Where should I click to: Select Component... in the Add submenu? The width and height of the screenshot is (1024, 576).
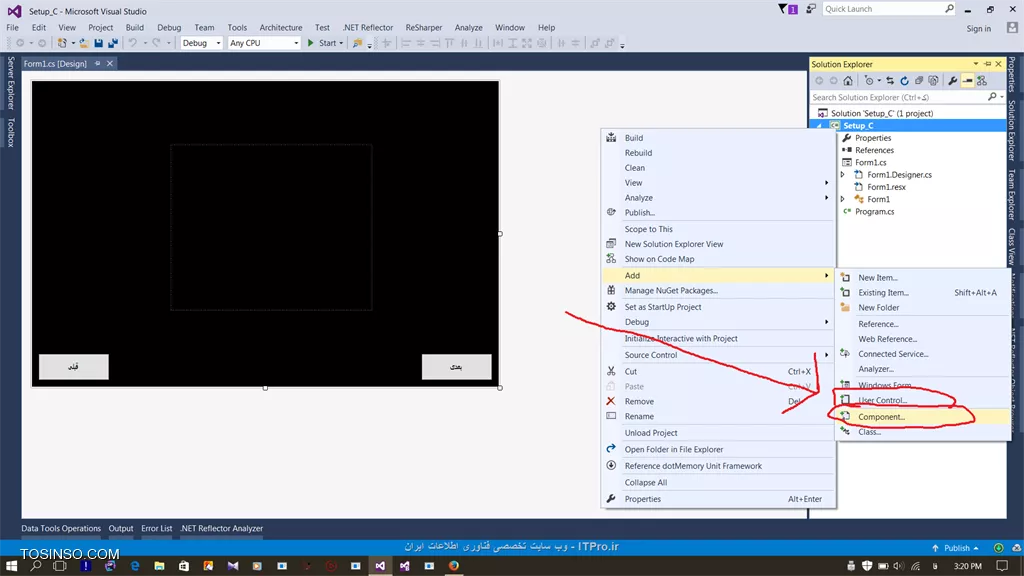pyautogui.click(x=923, y=417)
